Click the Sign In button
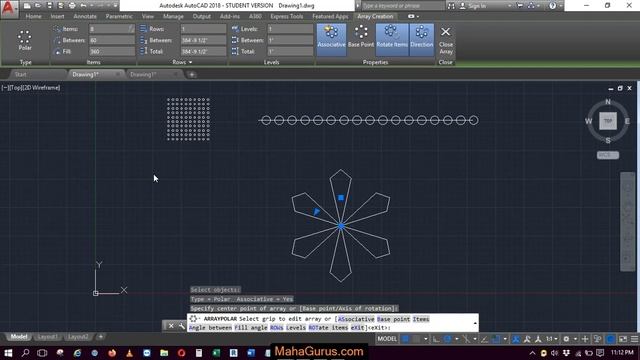 click(473, 6)
